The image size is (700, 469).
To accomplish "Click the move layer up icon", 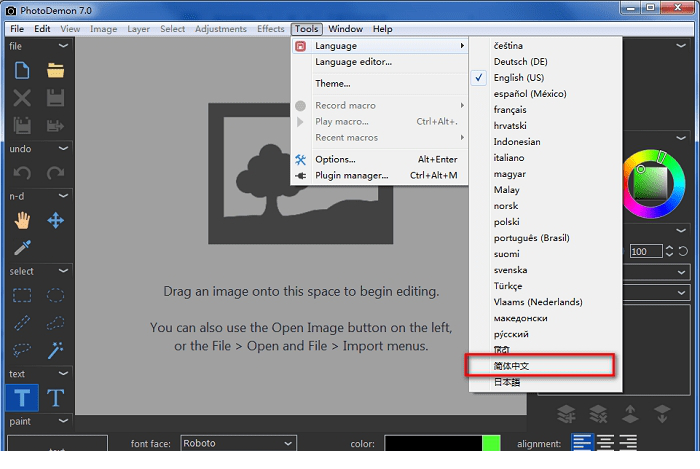I will click(x=630, y=414).
